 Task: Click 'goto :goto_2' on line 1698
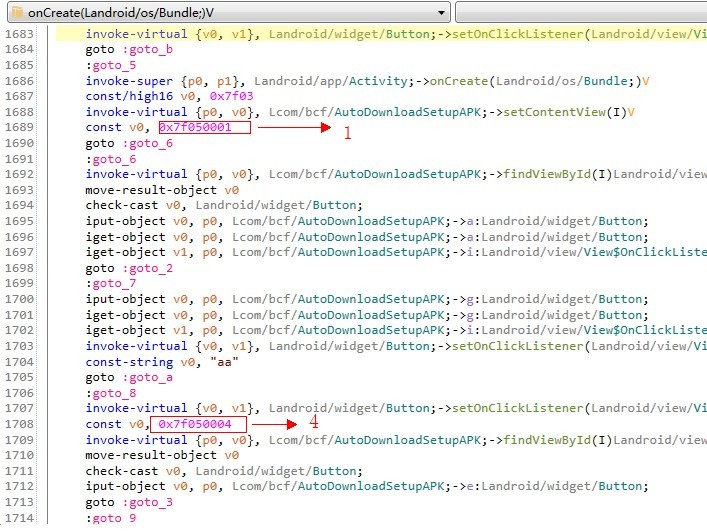click(x=129, y=268)
